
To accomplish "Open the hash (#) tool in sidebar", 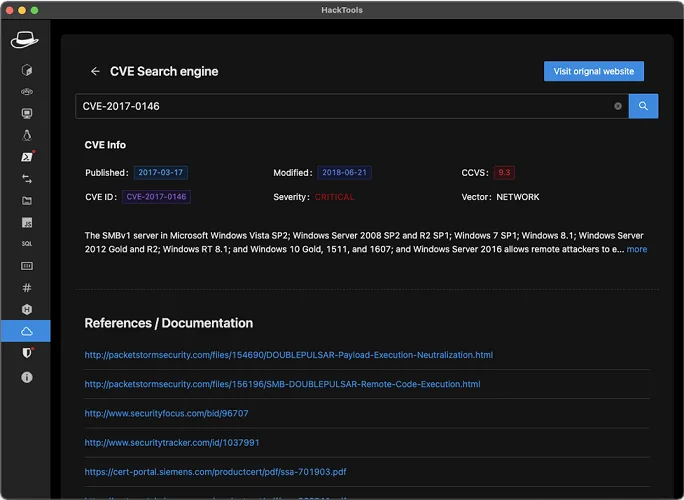I will pyautogui.click(x=27, y=288).
